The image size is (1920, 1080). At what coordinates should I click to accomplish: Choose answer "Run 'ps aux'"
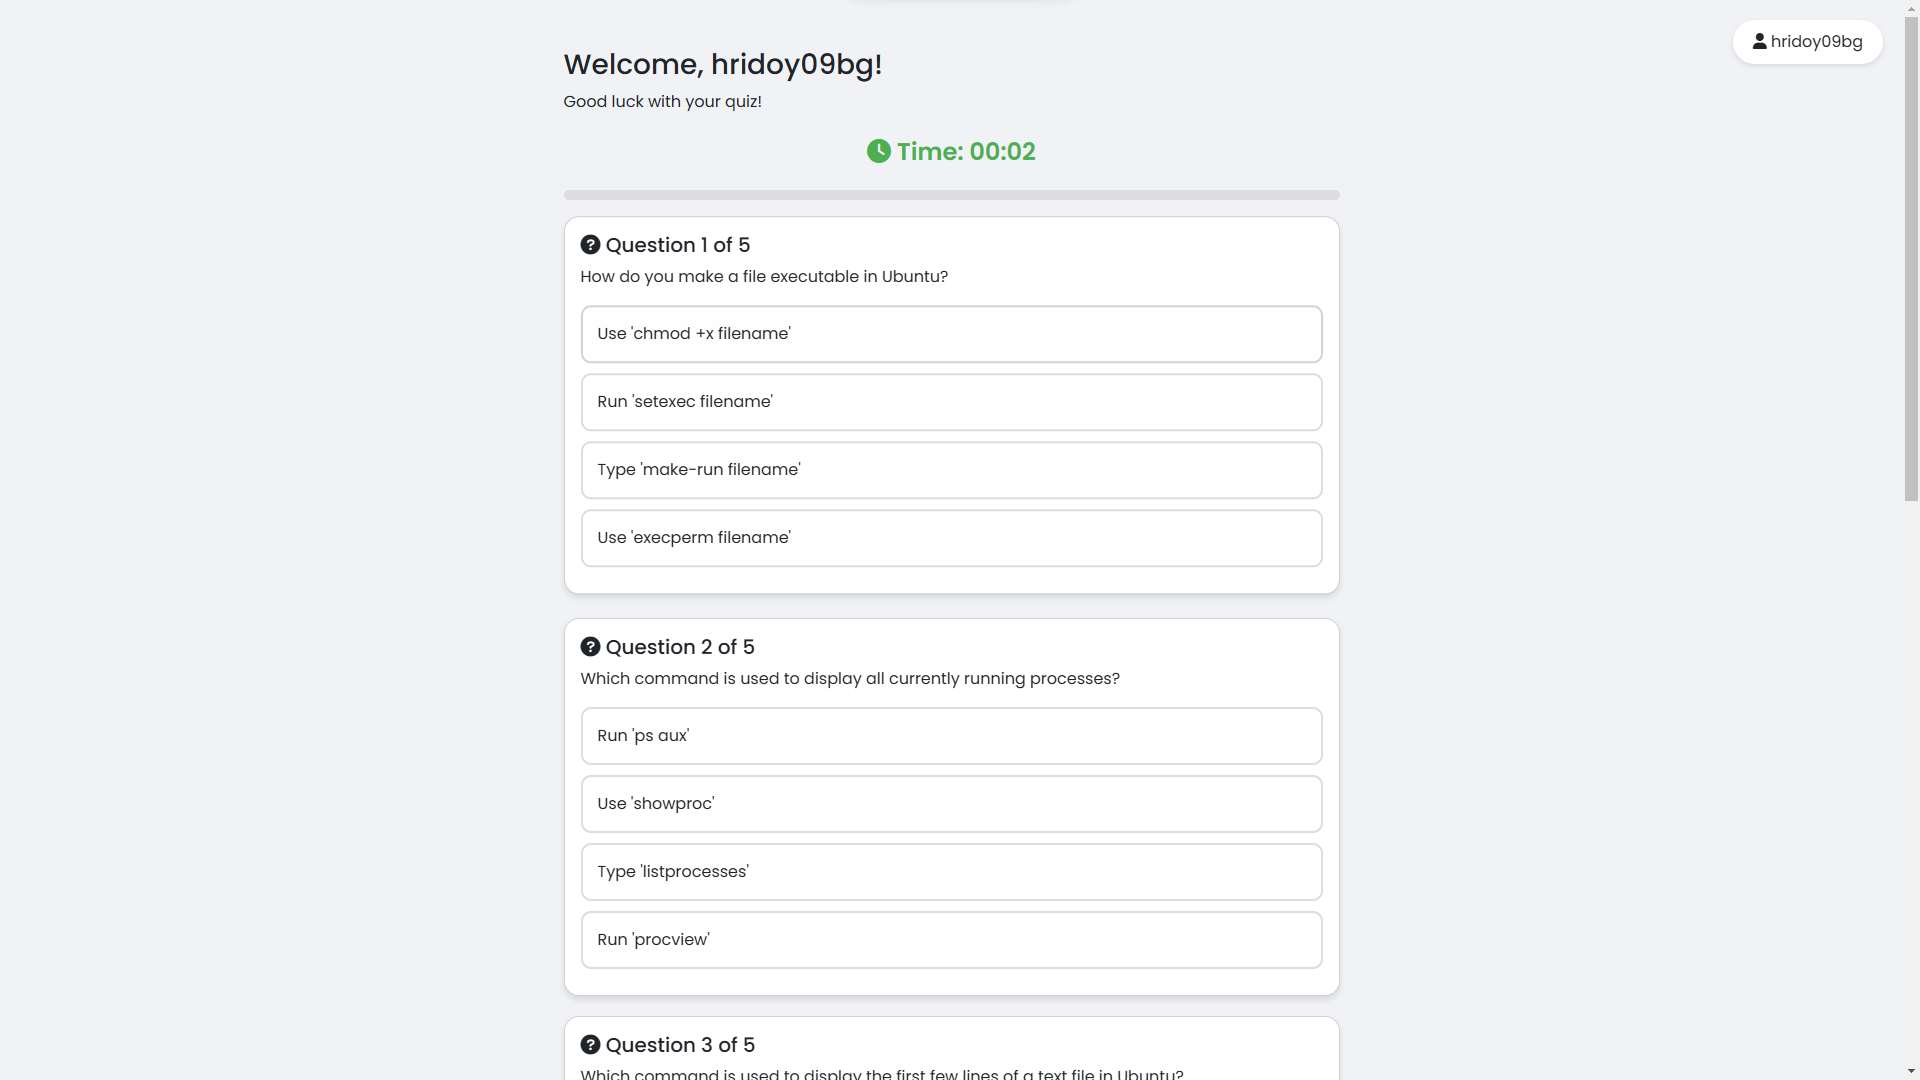pyautogui.click(x=951, y=736)
